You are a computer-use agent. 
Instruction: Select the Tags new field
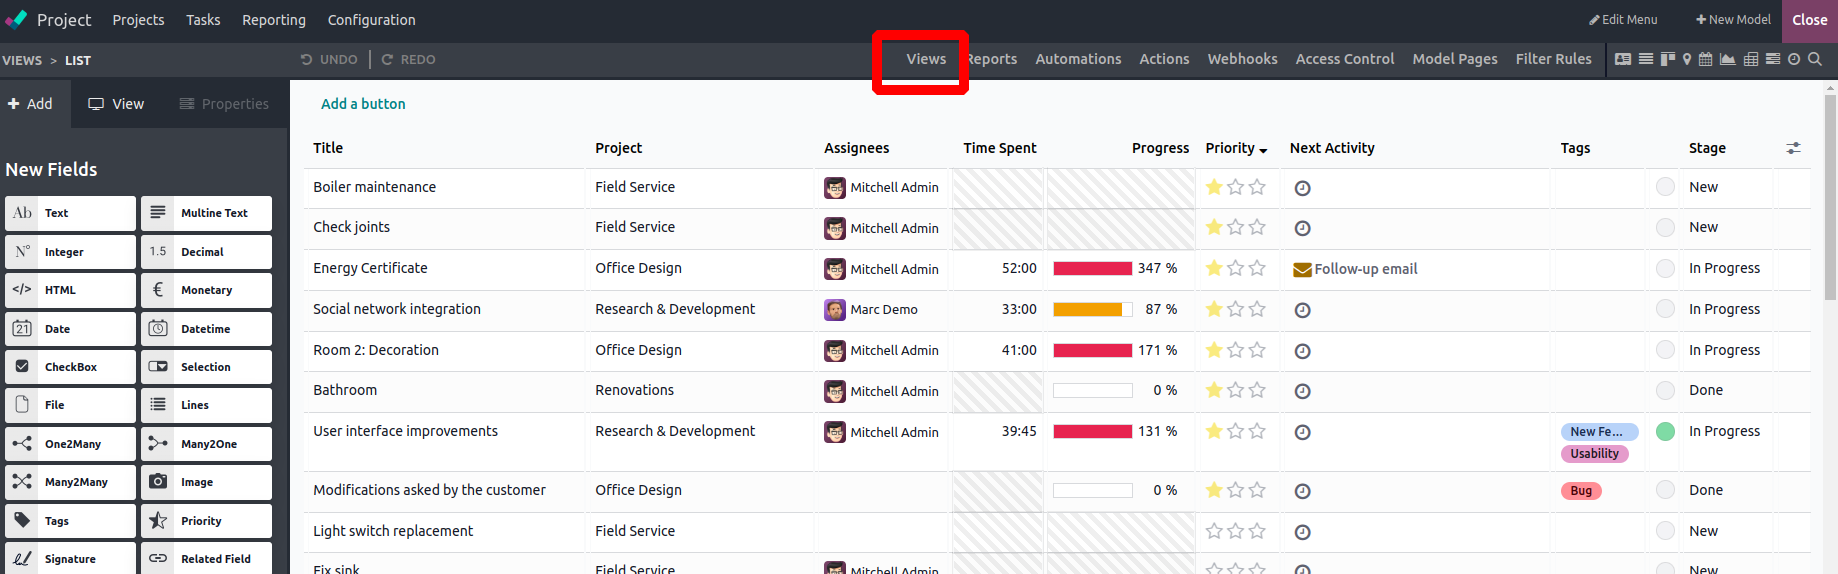[70, 521]
